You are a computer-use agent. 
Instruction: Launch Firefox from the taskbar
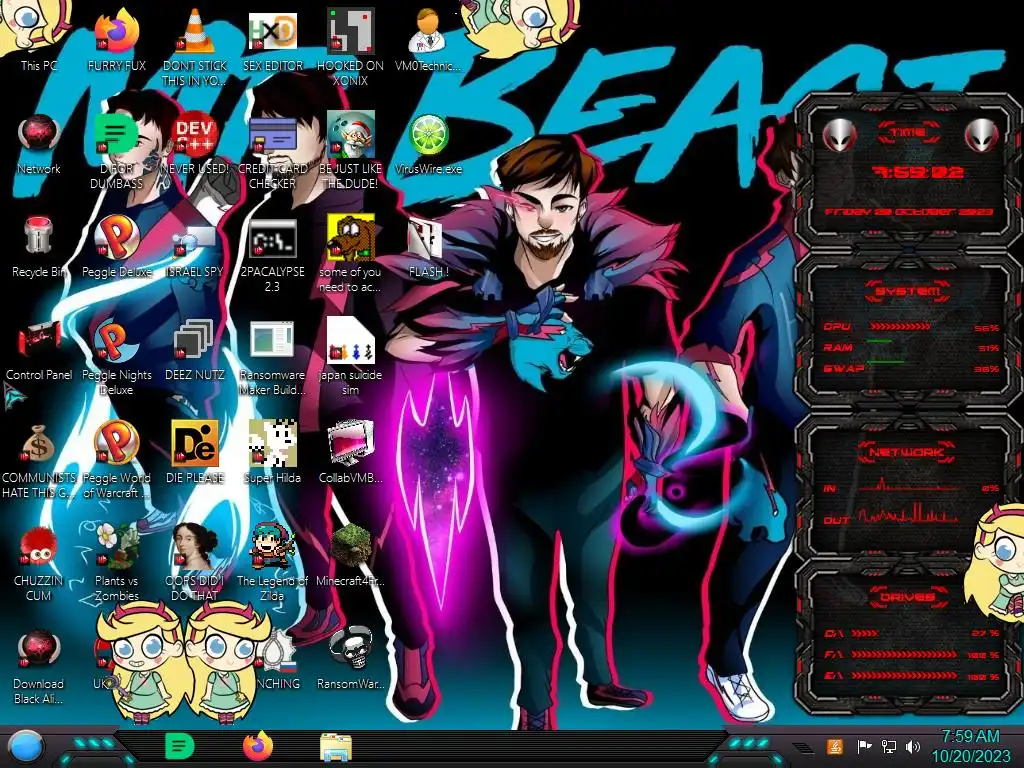pos(257,746)
